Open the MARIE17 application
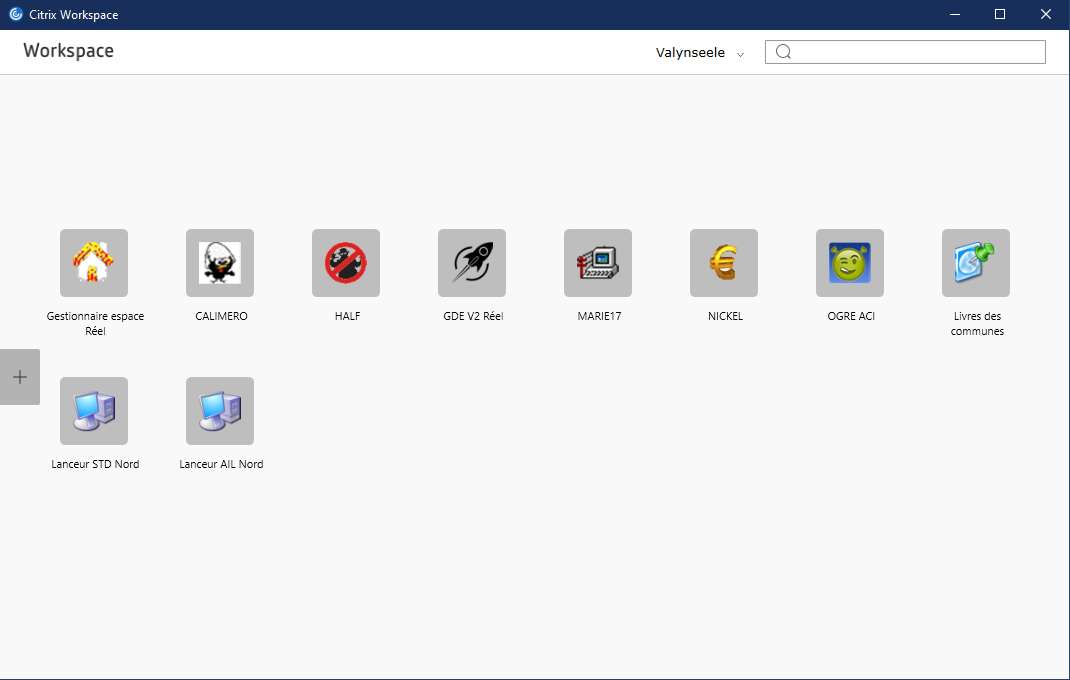 pos(598,263)
